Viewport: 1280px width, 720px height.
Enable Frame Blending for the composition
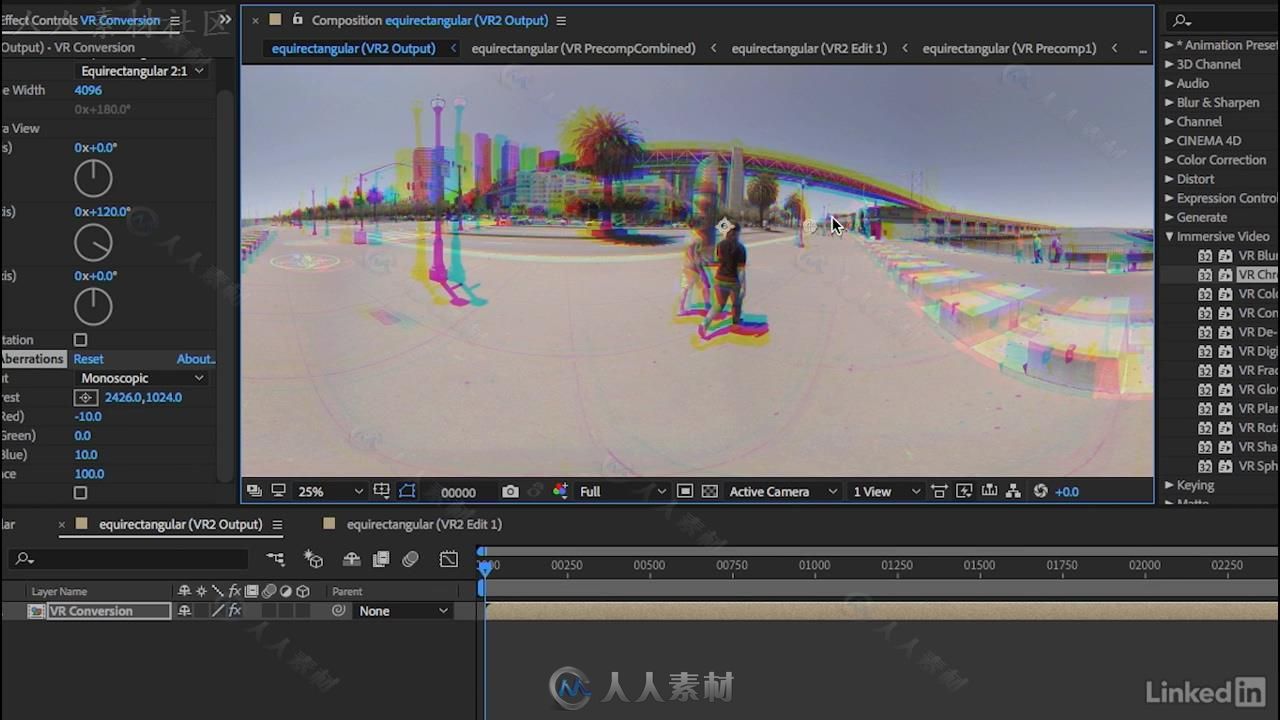click(381, 559)
